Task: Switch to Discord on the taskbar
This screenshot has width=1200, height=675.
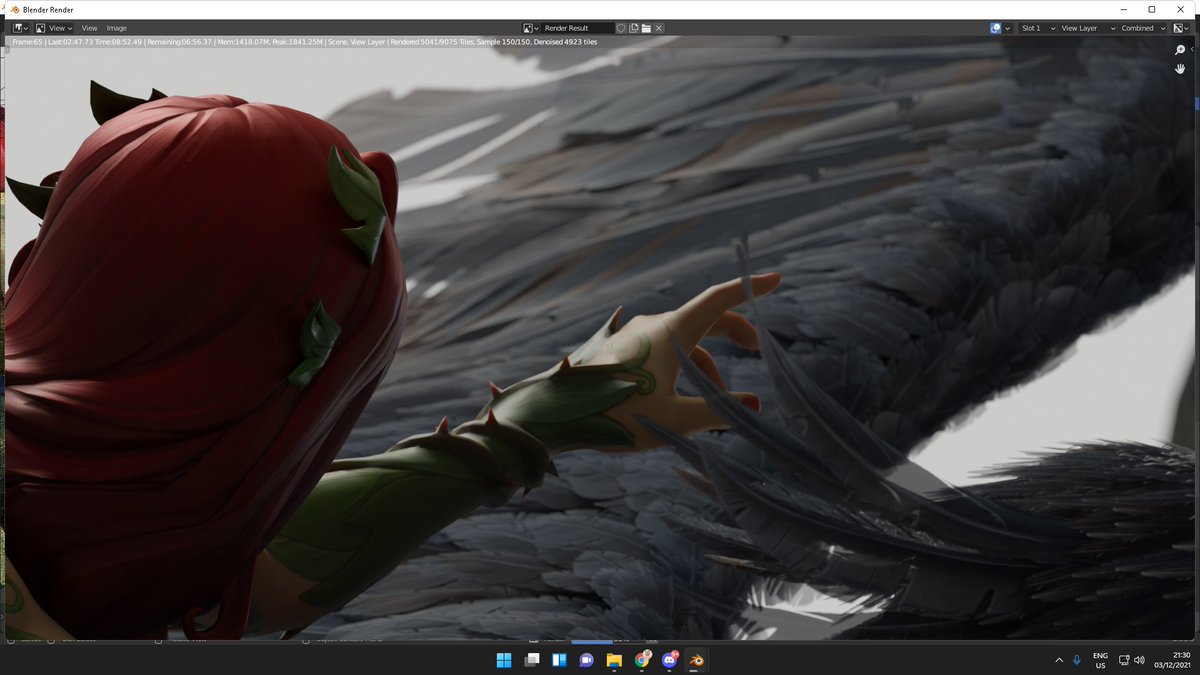Action: tap(670, 660)
